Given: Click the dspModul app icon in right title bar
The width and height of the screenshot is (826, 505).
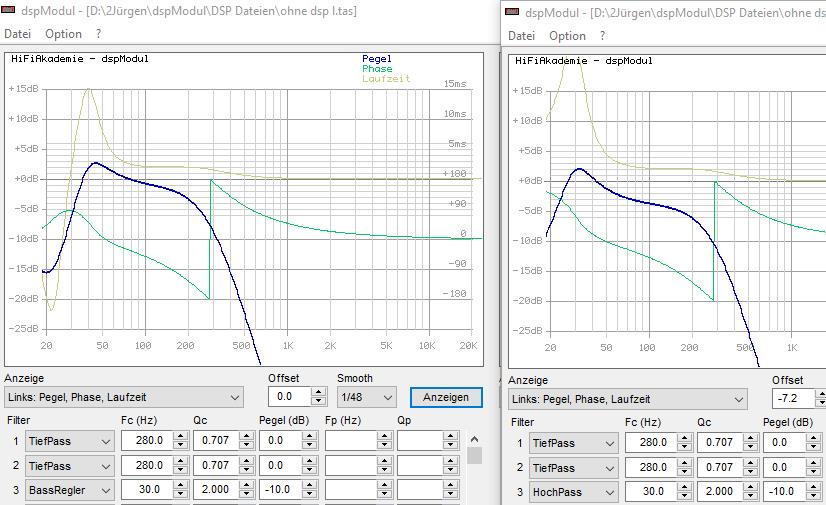Looking at the screenshot, I should 513,11.
